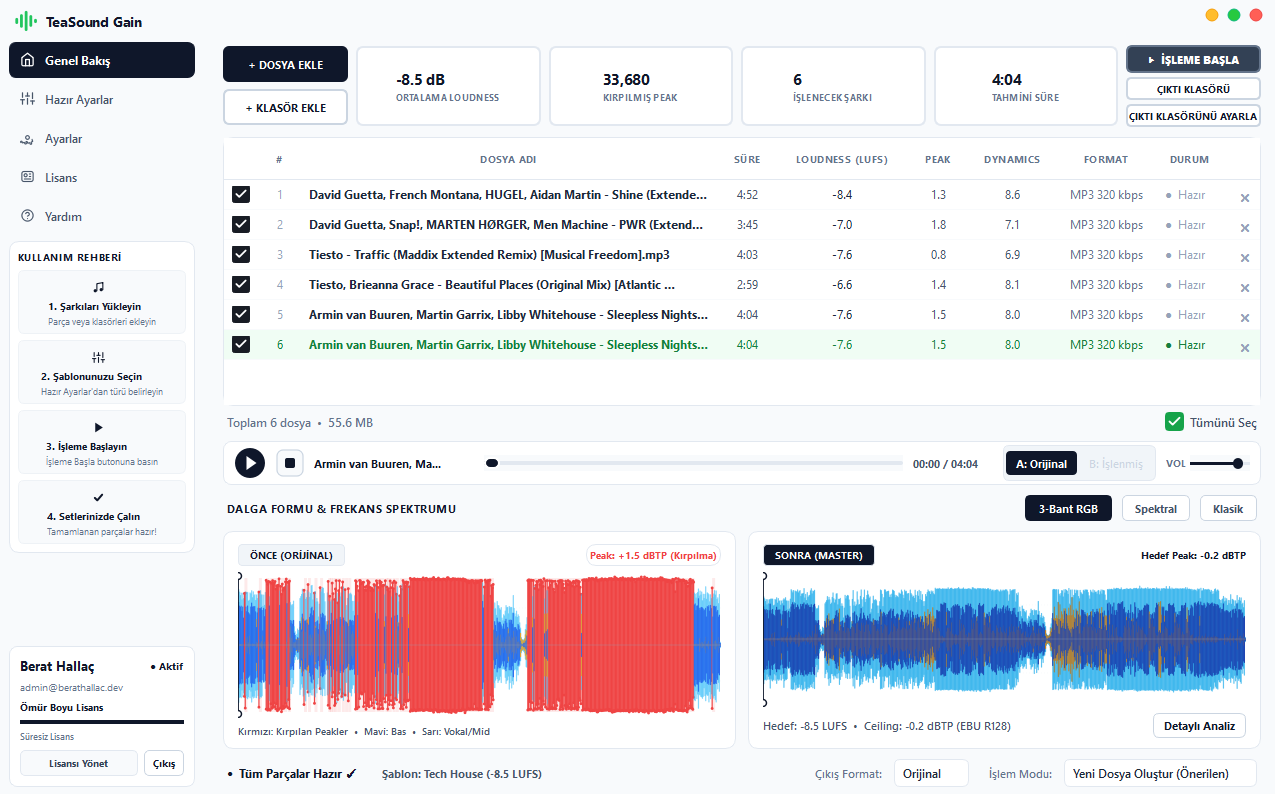Uncheck the highlighted row 6 checkbox

click(241, 344)
